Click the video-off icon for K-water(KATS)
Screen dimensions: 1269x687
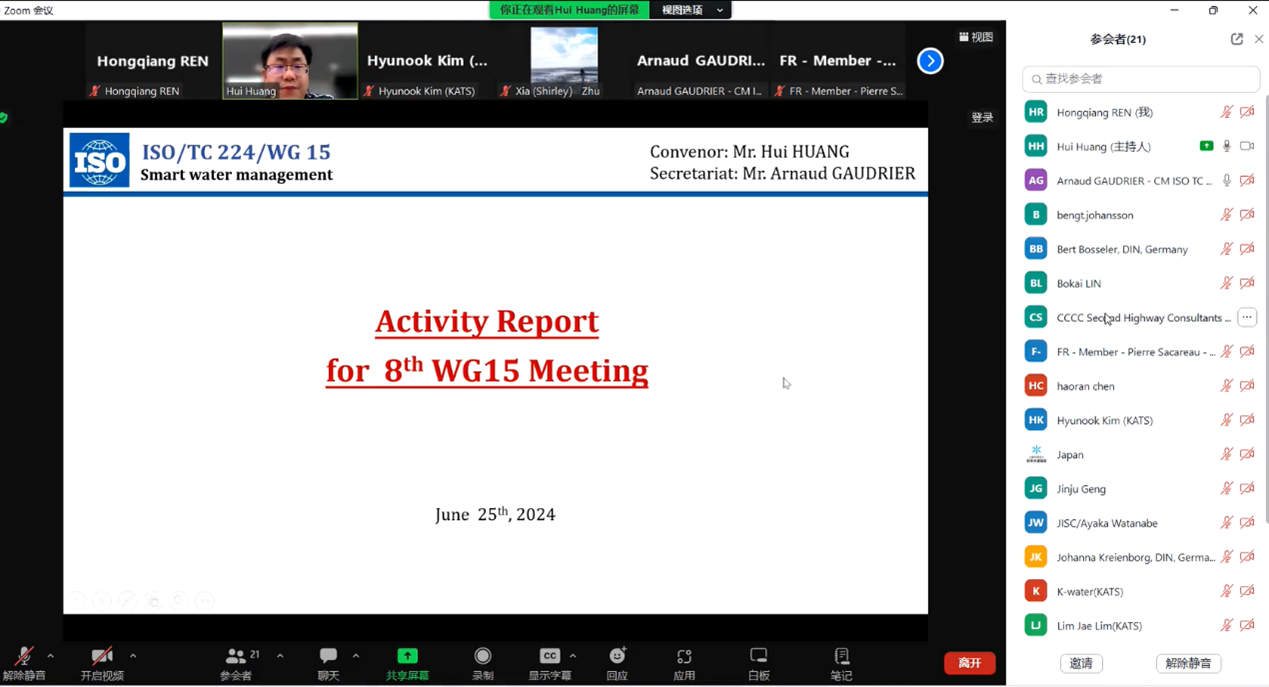pyautogui.click(x=1247, y=591)
